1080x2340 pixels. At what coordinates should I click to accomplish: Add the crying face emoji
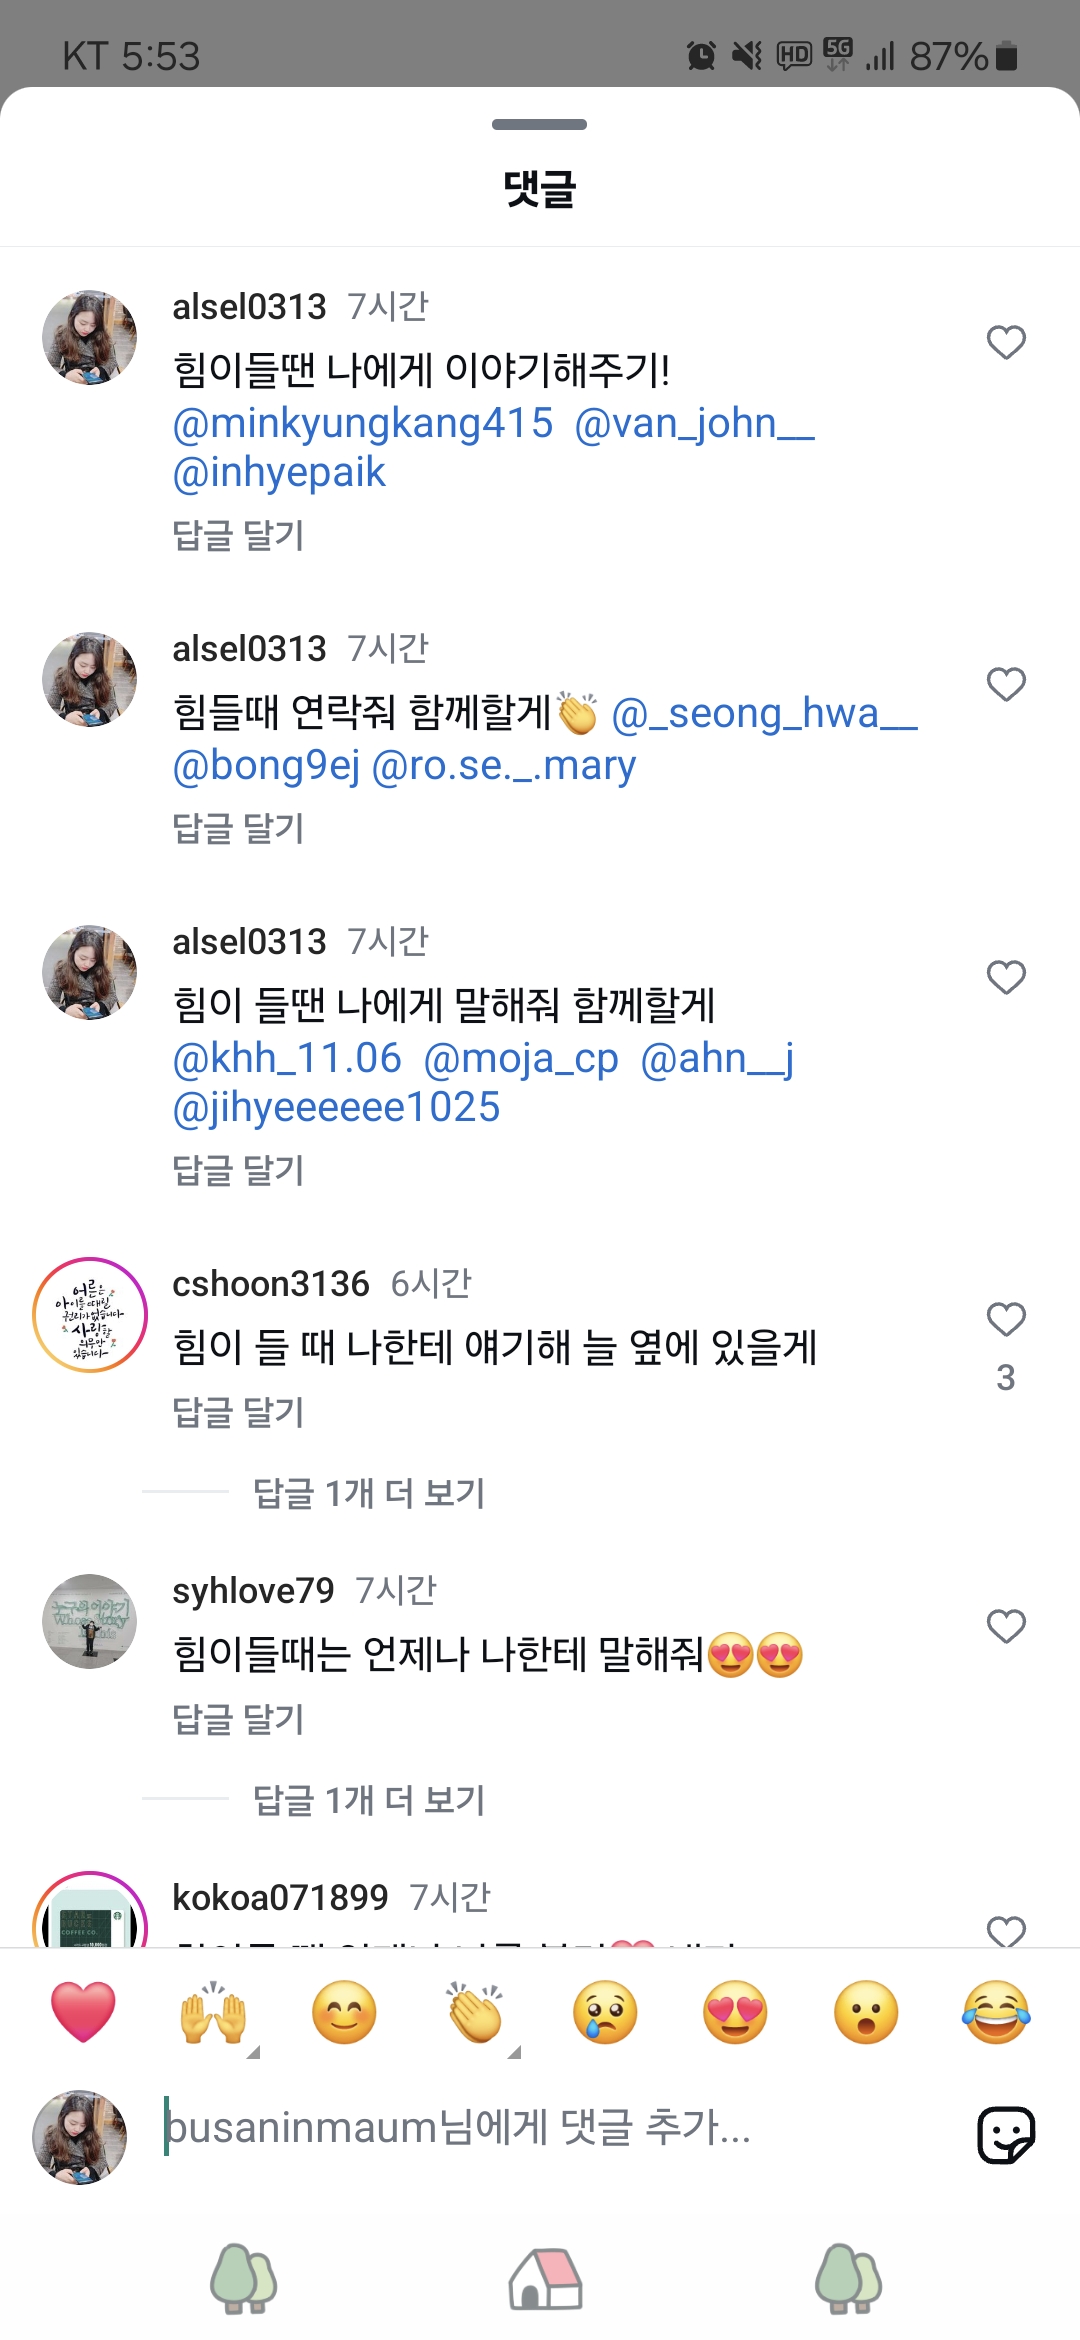coord(605,2012)
